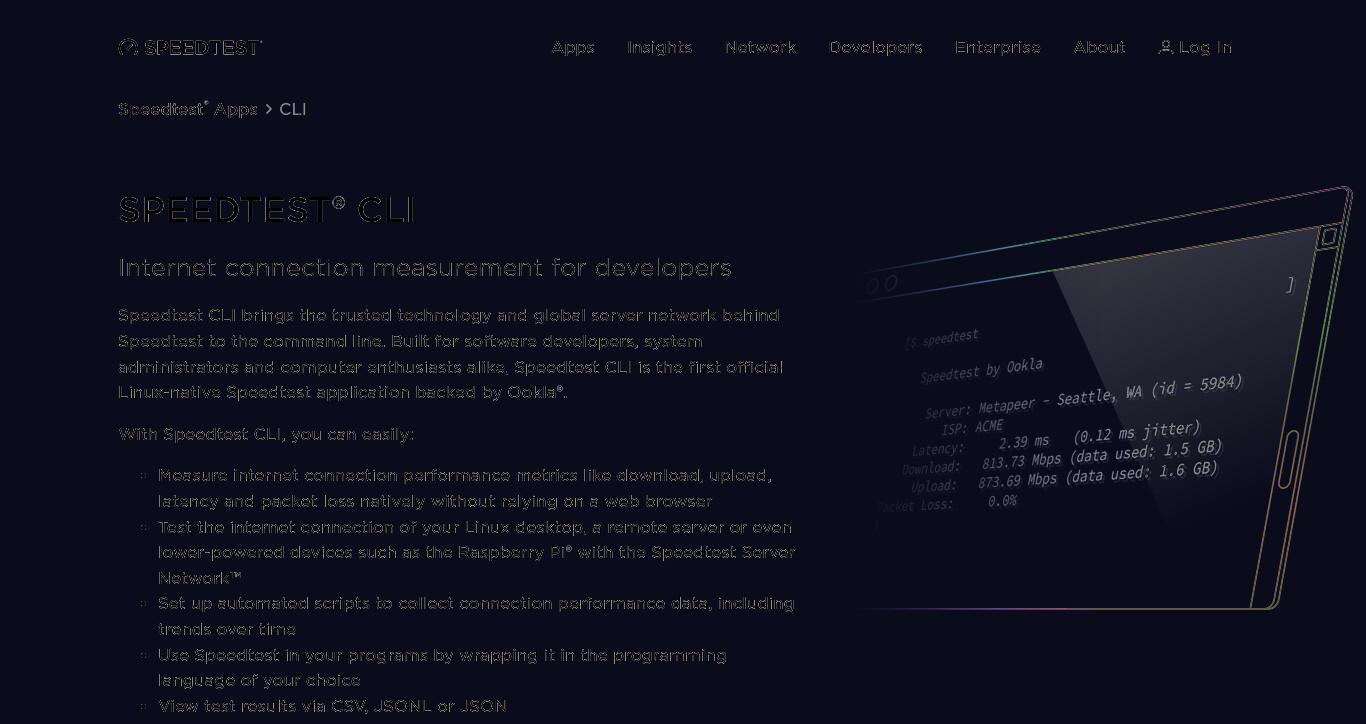Open the About menu
Viewport: 1366px width, 724px height.
[x=1099, y=47]
